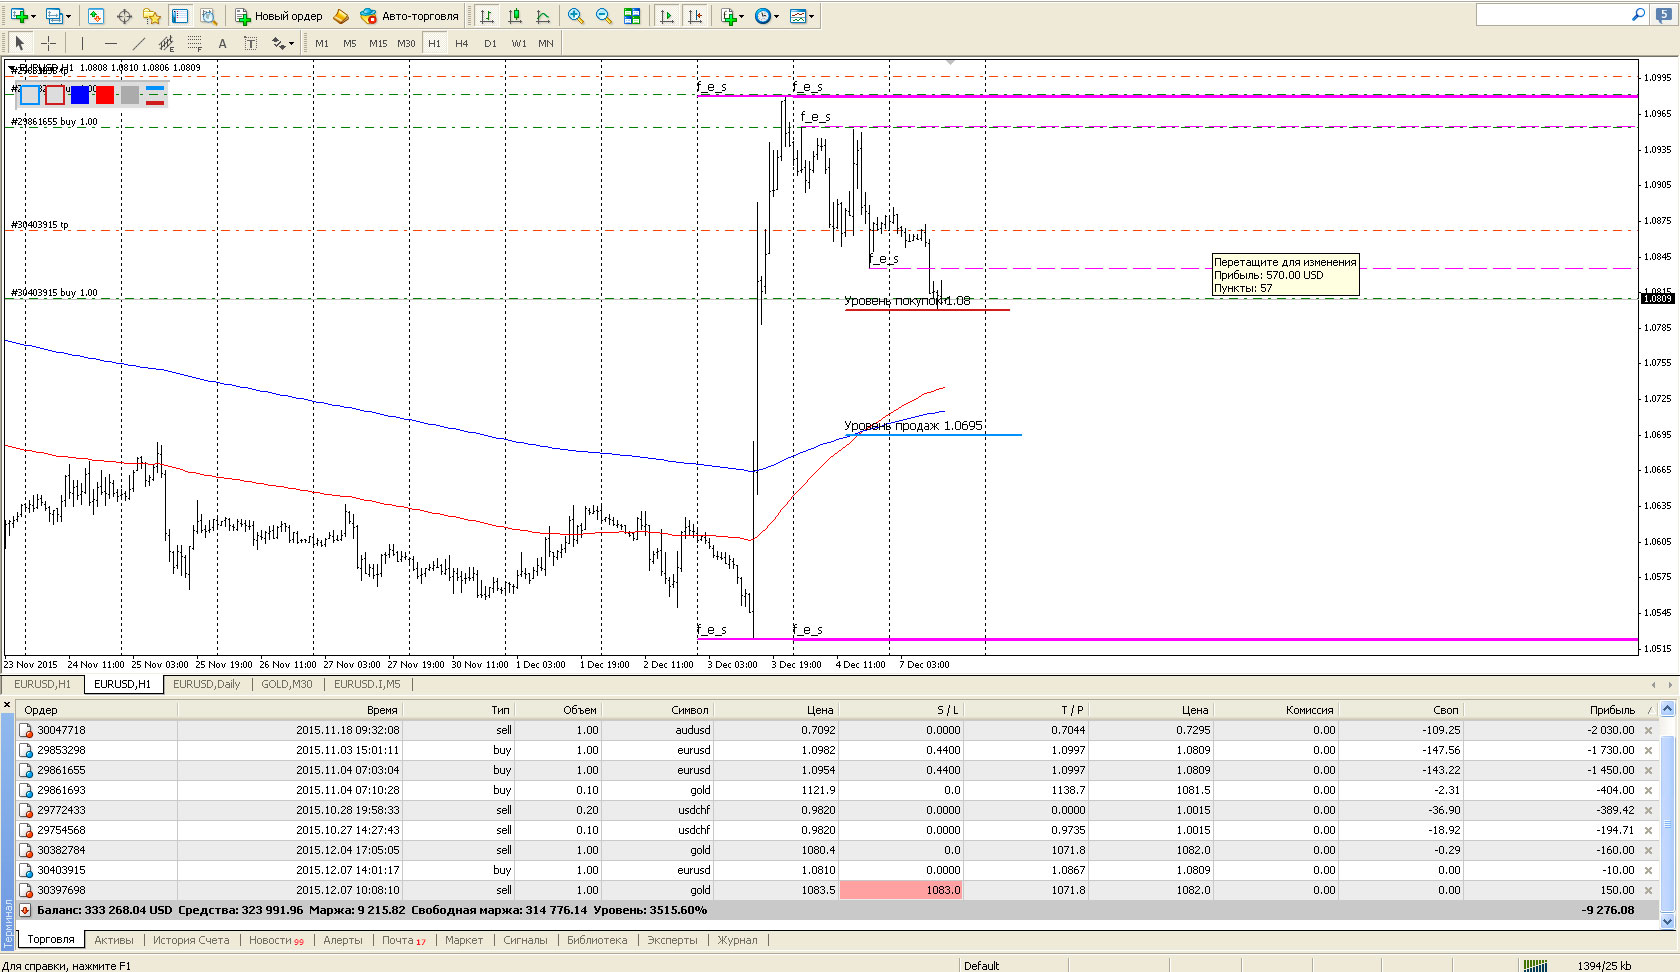
Task: Switch to the EURUSD,Daily chart tab
Action: point(207,684)
